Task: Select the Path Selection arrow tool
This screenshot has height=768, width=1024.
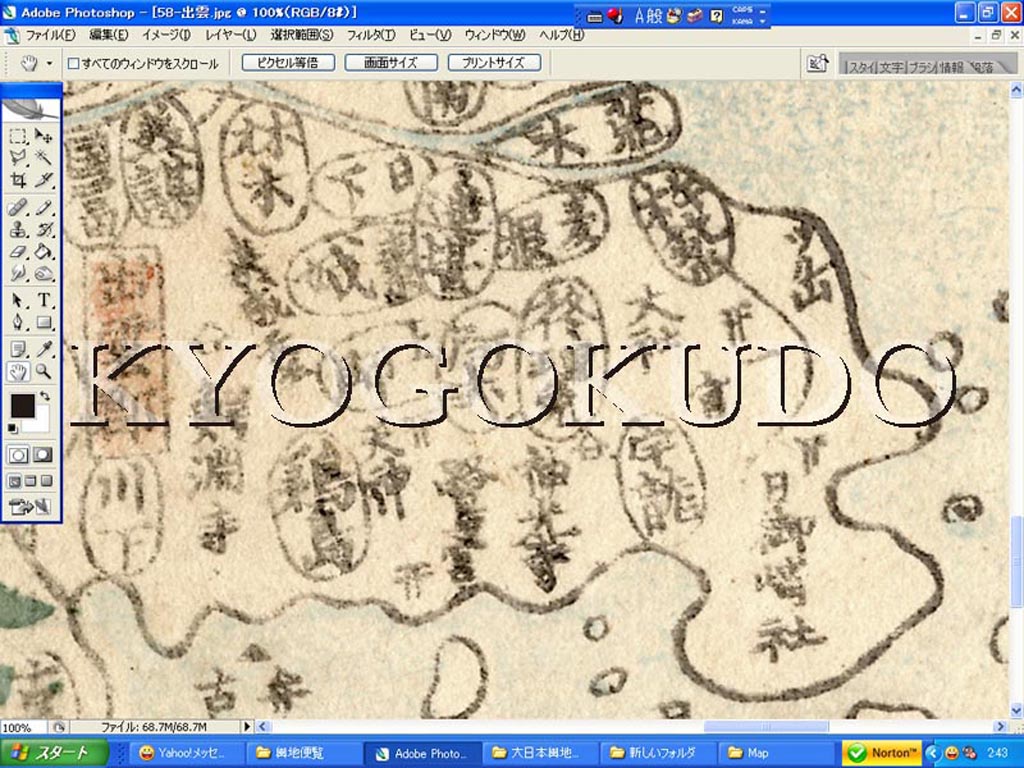Action: (18, 300)
